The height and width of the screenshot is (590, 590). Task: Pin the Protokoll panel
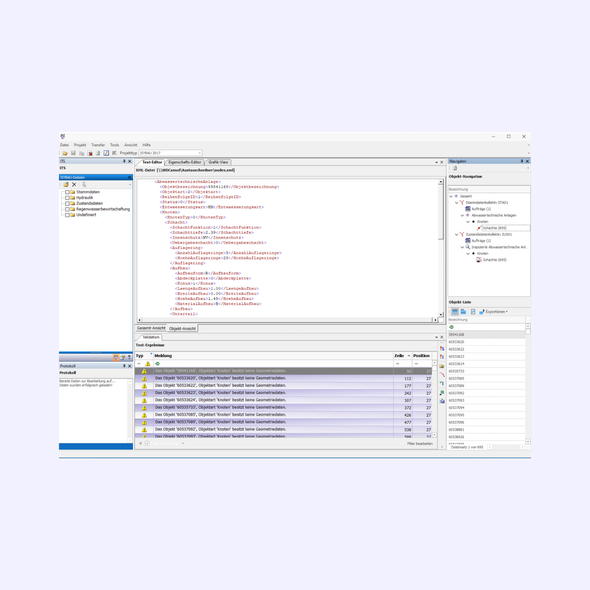click(124, 366)
